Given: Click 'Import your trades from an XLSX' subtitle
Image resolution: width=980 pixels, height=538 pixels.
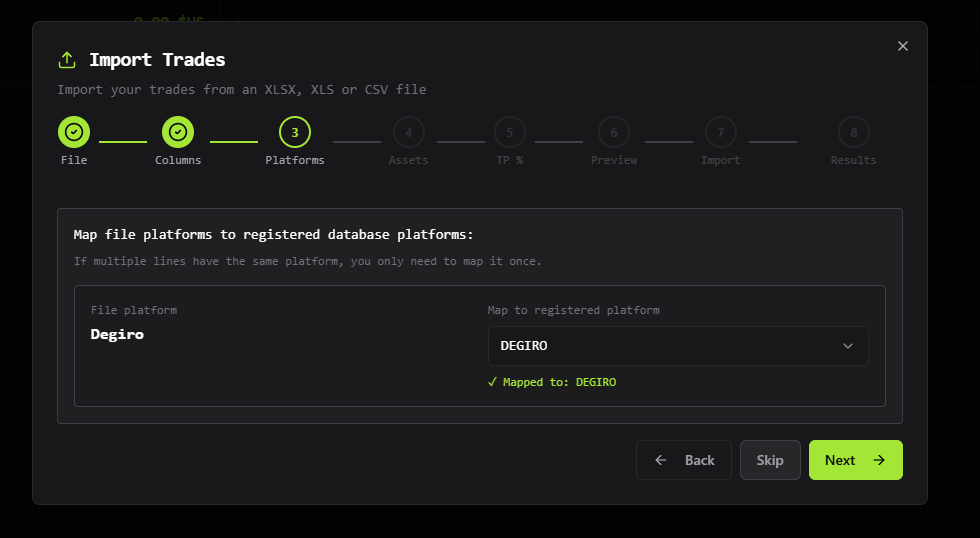Looking at the screenshot, I should tap(242, 89).
